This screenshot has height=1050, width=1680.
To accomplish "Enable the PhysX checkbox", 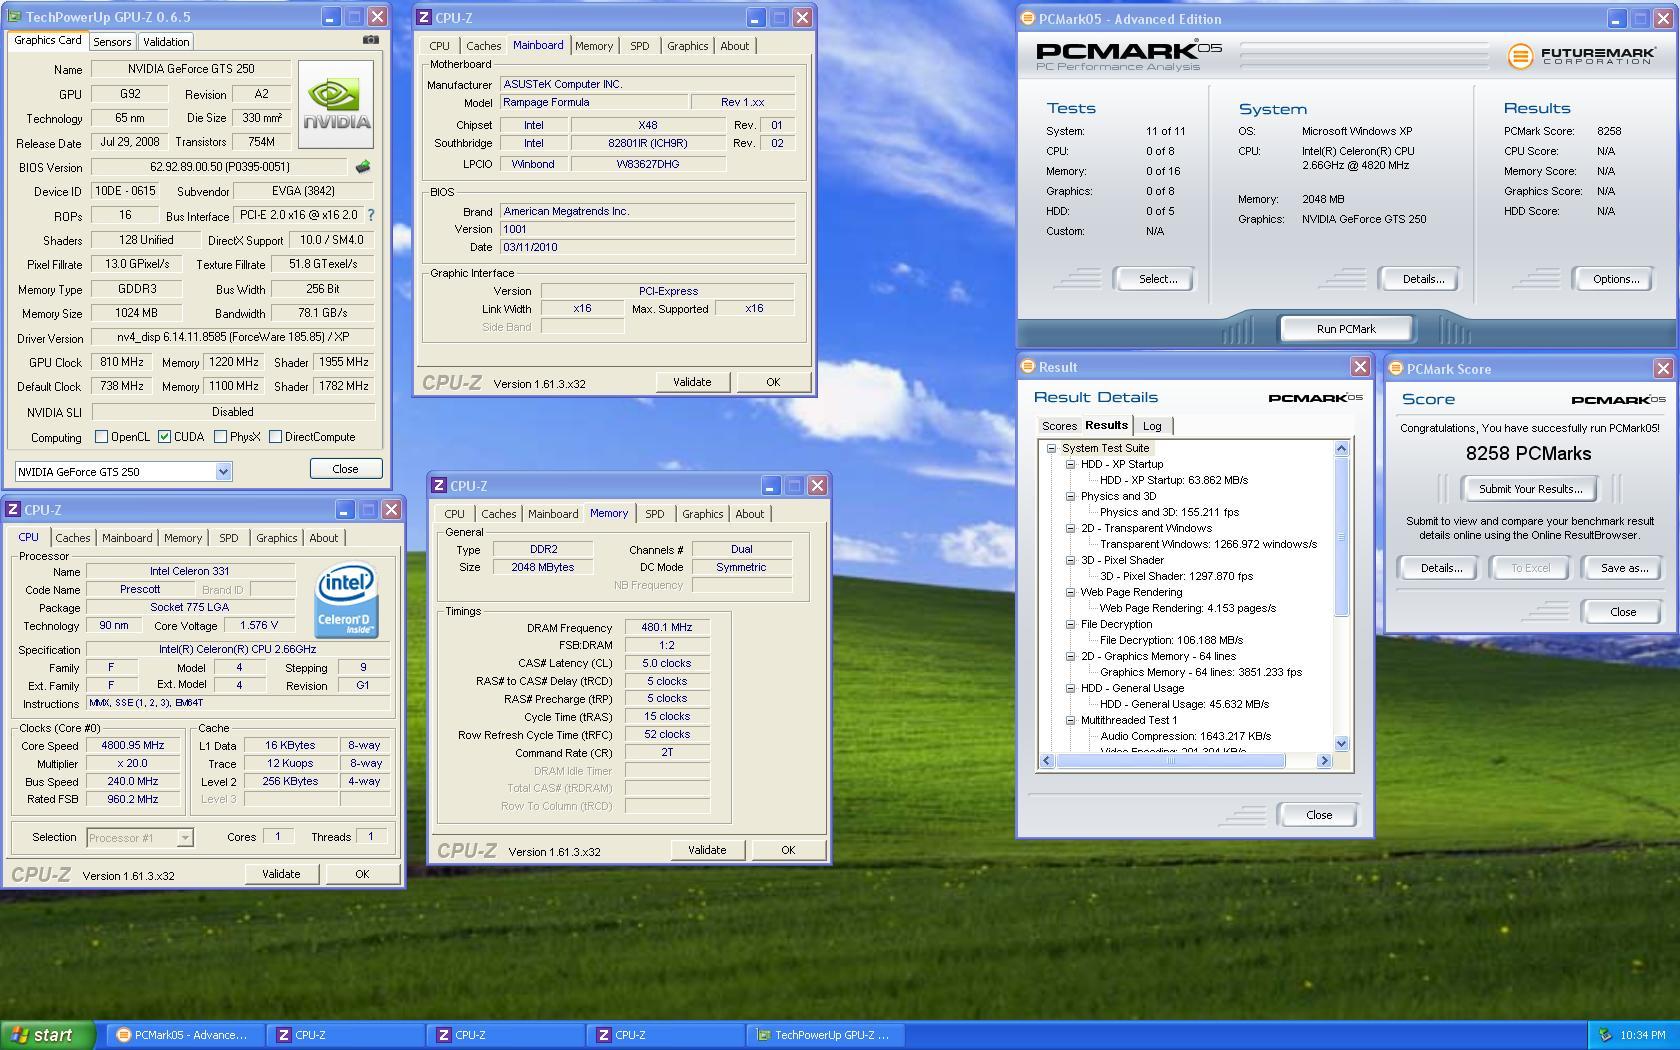I will (220, 437).
